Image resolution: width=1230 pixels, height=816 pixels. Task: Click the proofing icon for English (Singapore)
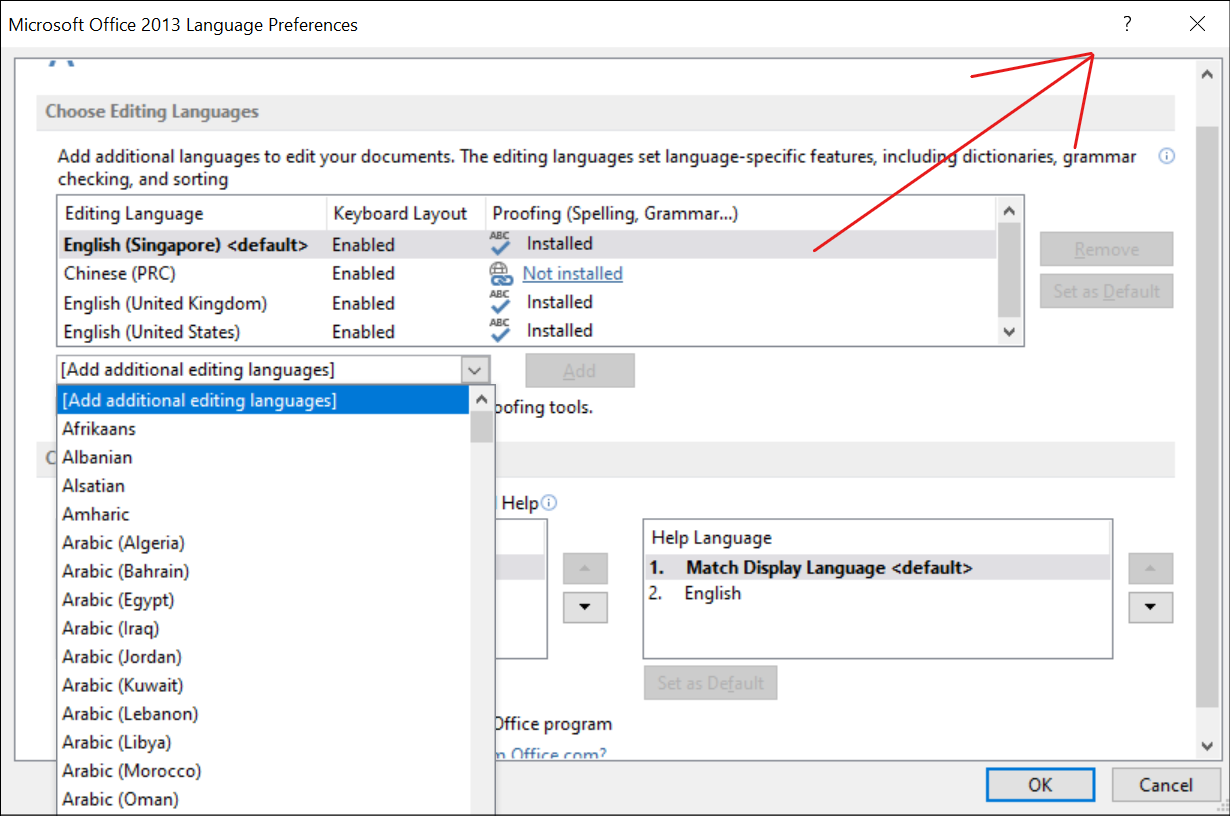pyautogui.click(x=500, y=243)
